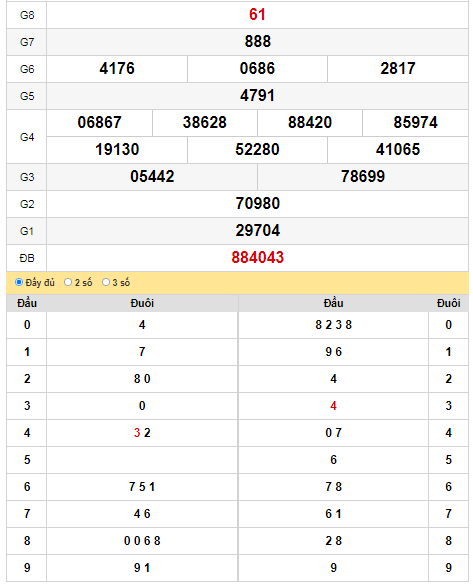Click tail values '3 2' for head 4
The height and width of the screenshot is (586, 473).
pos(142,433)
